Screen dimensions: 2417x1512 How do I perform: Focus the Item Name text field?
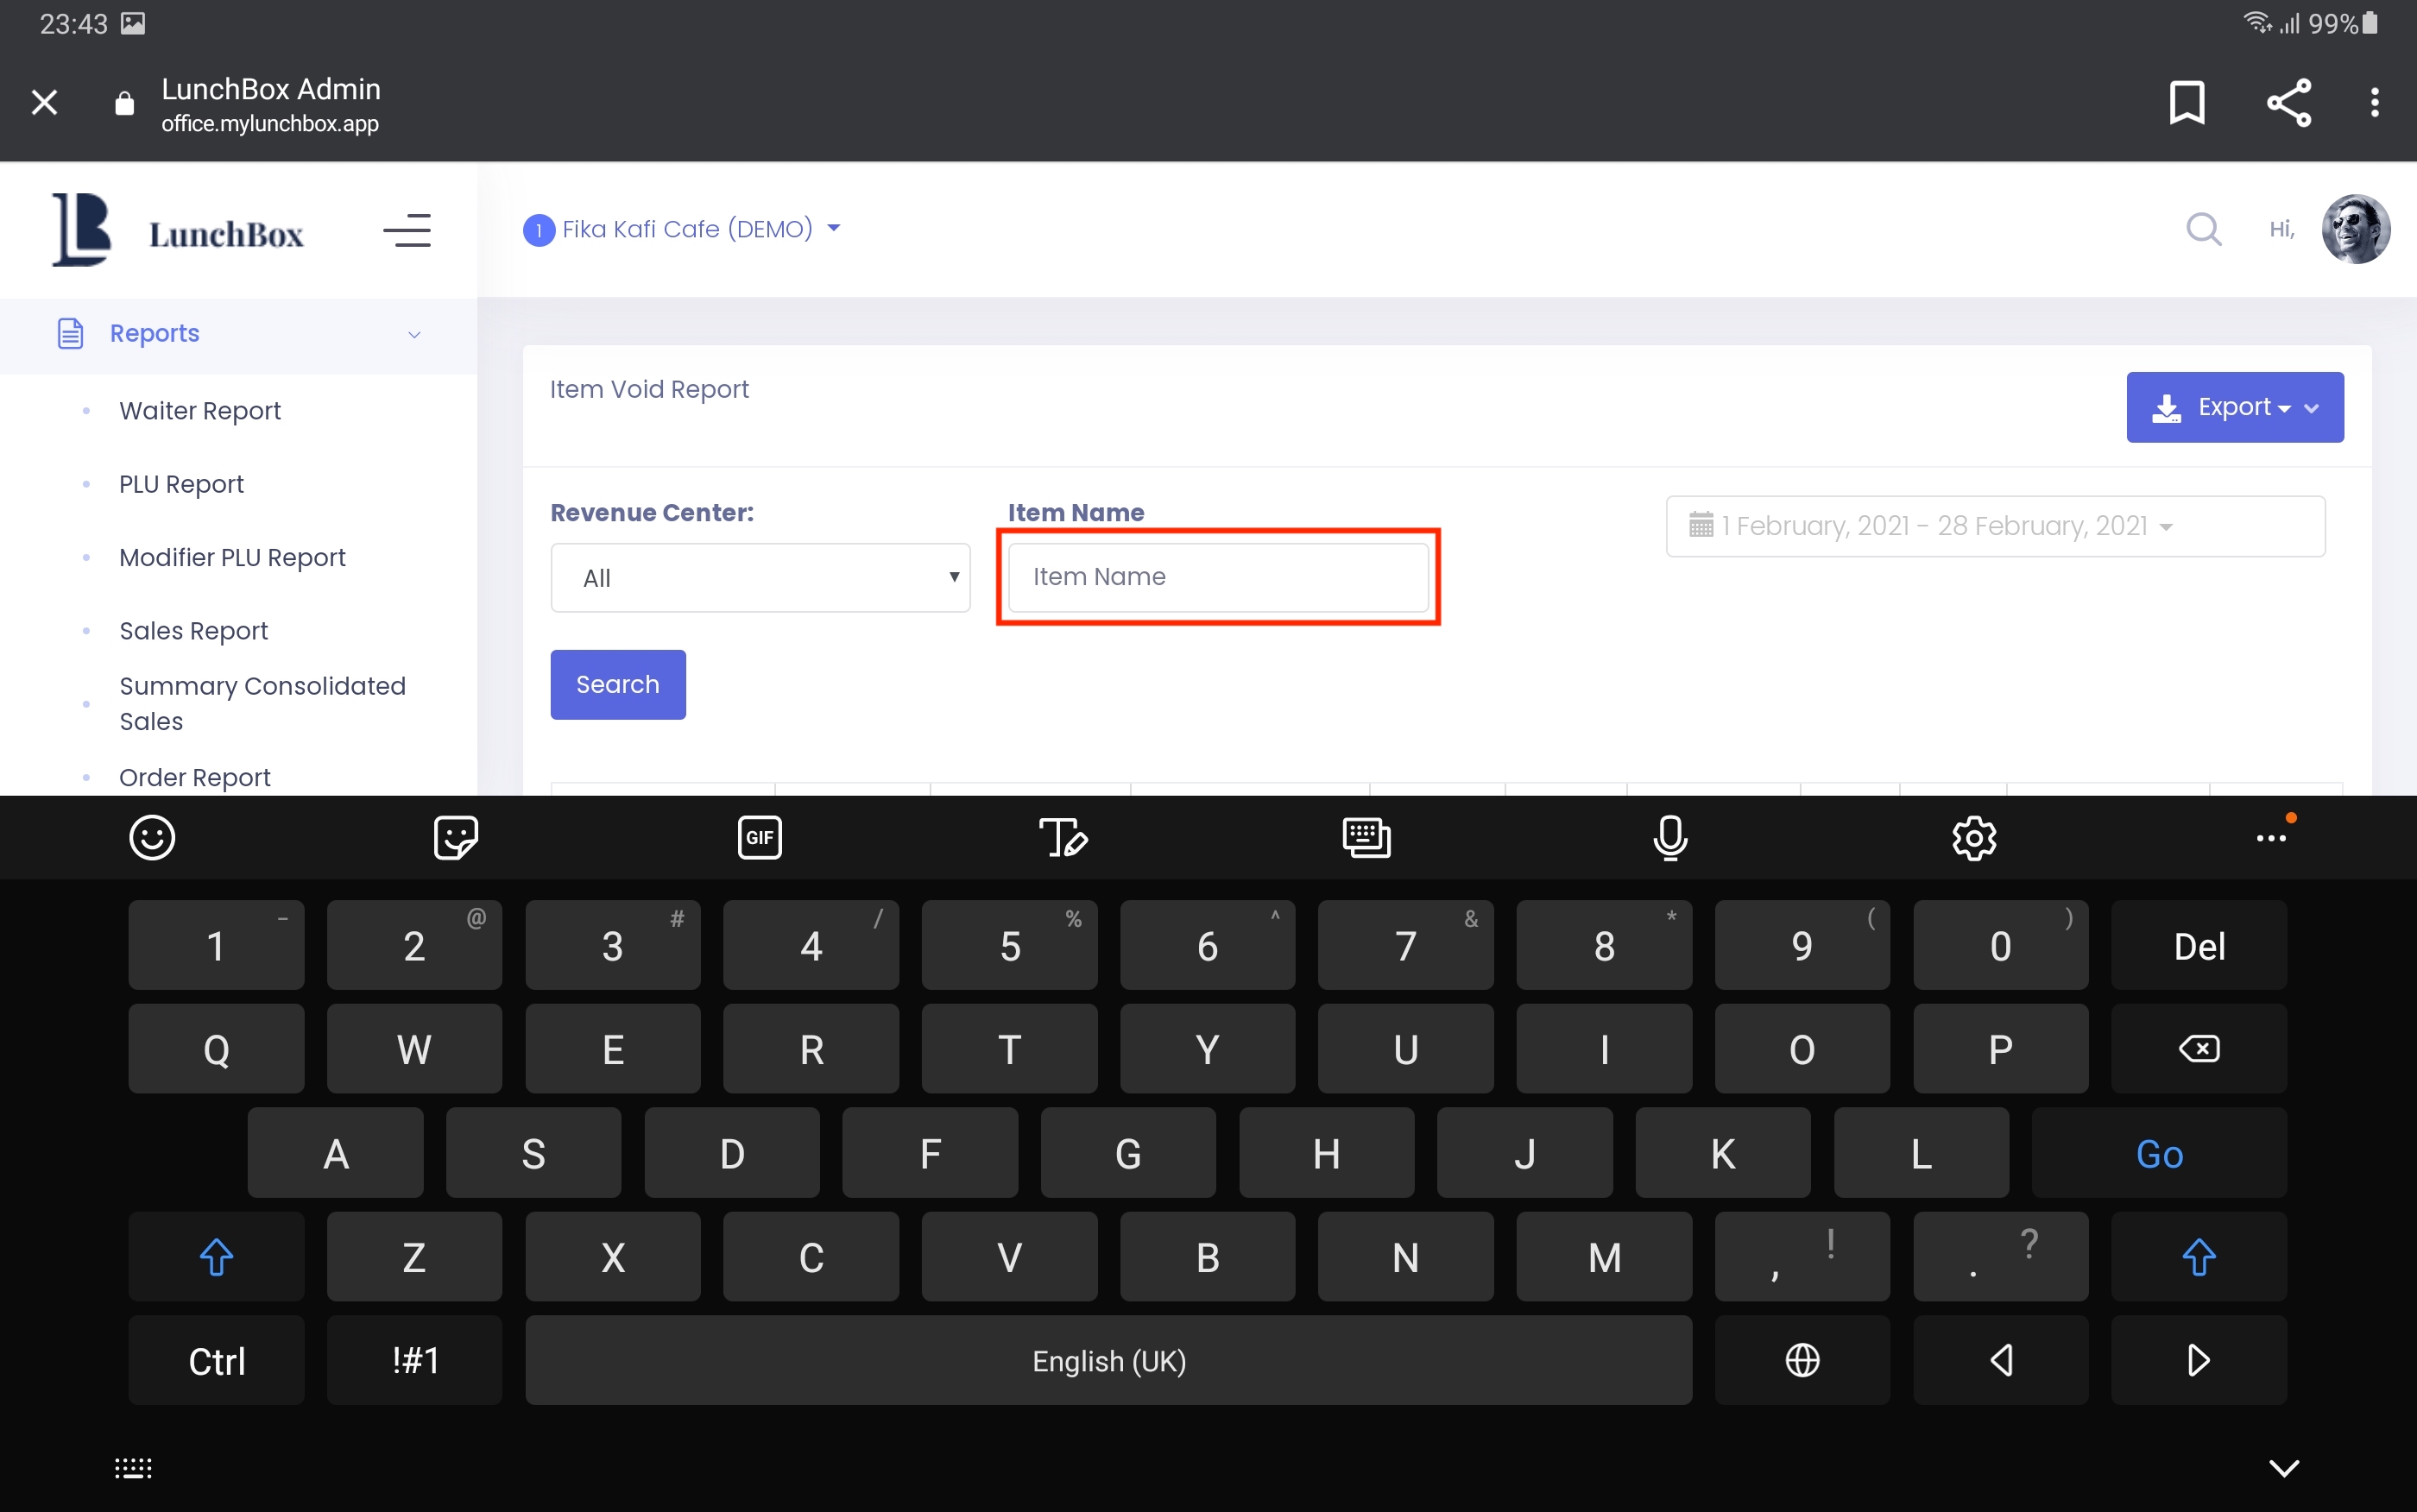[x=1217, y=577]
